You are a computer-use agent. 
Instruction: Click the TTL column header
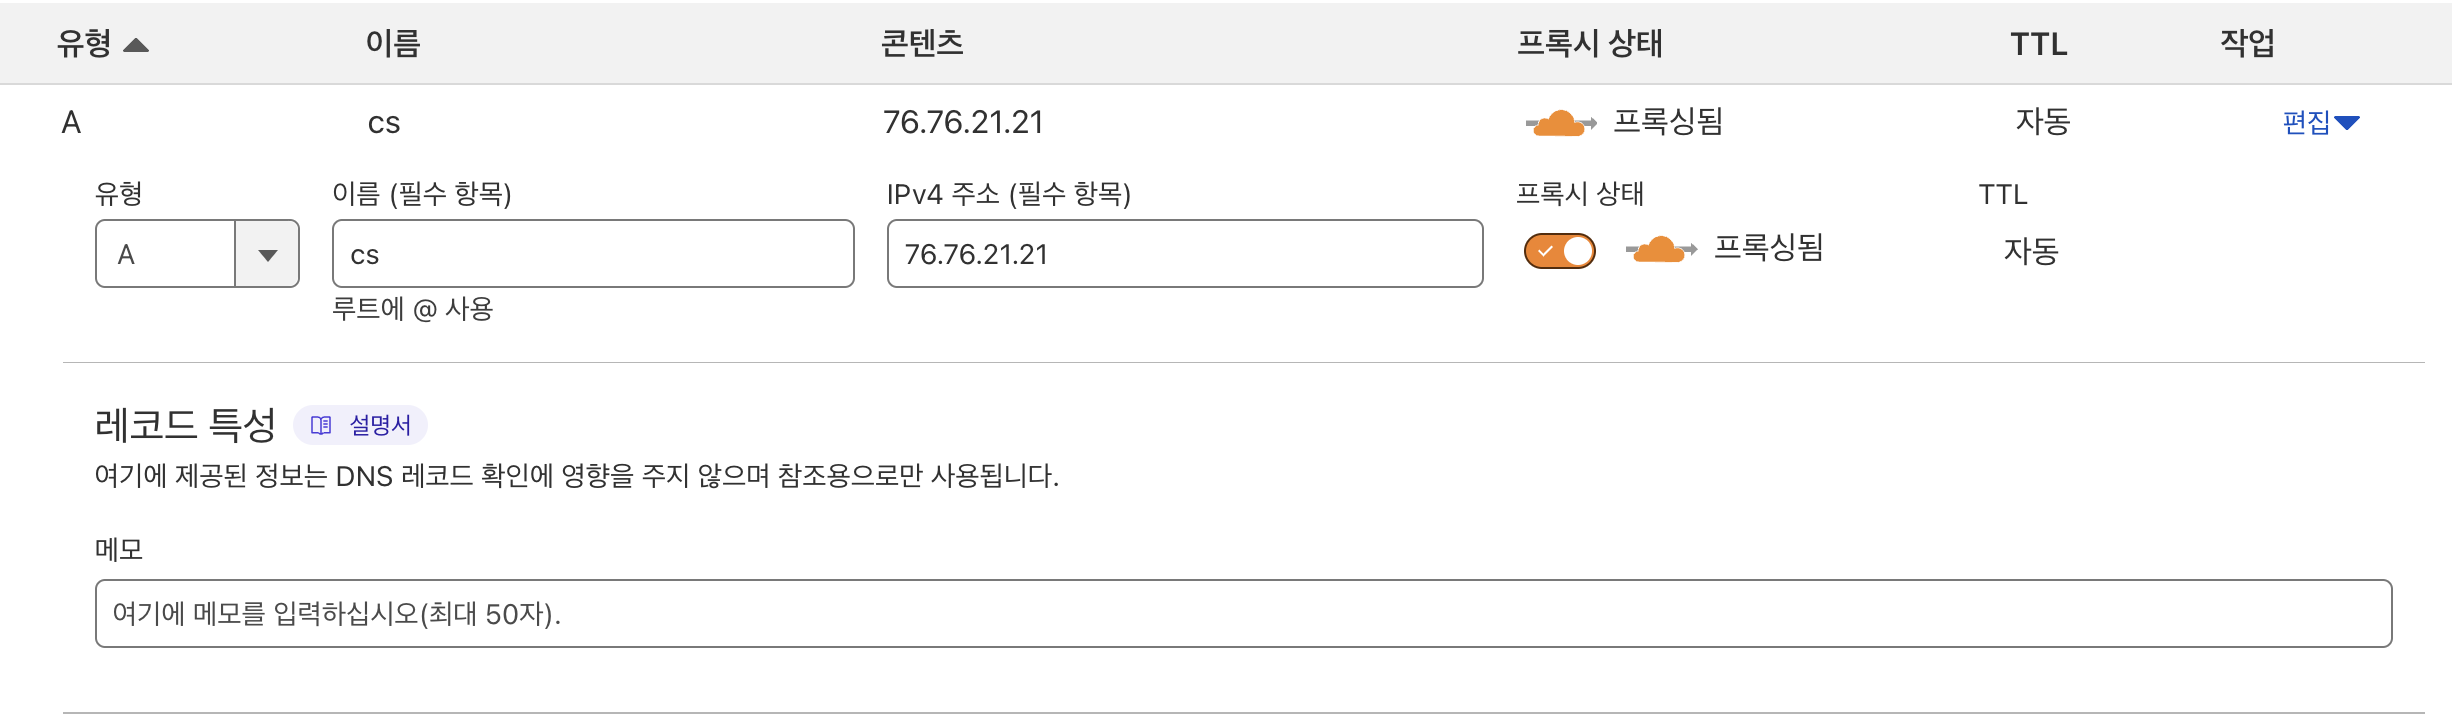tap(2038, 45)
